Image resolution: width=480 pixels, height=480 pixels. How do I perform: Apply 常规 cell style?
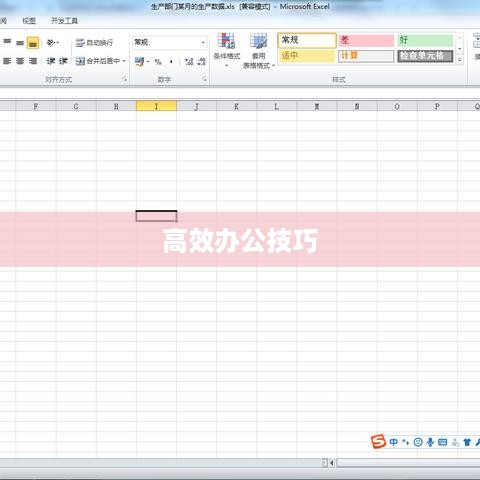click(307, 40)
